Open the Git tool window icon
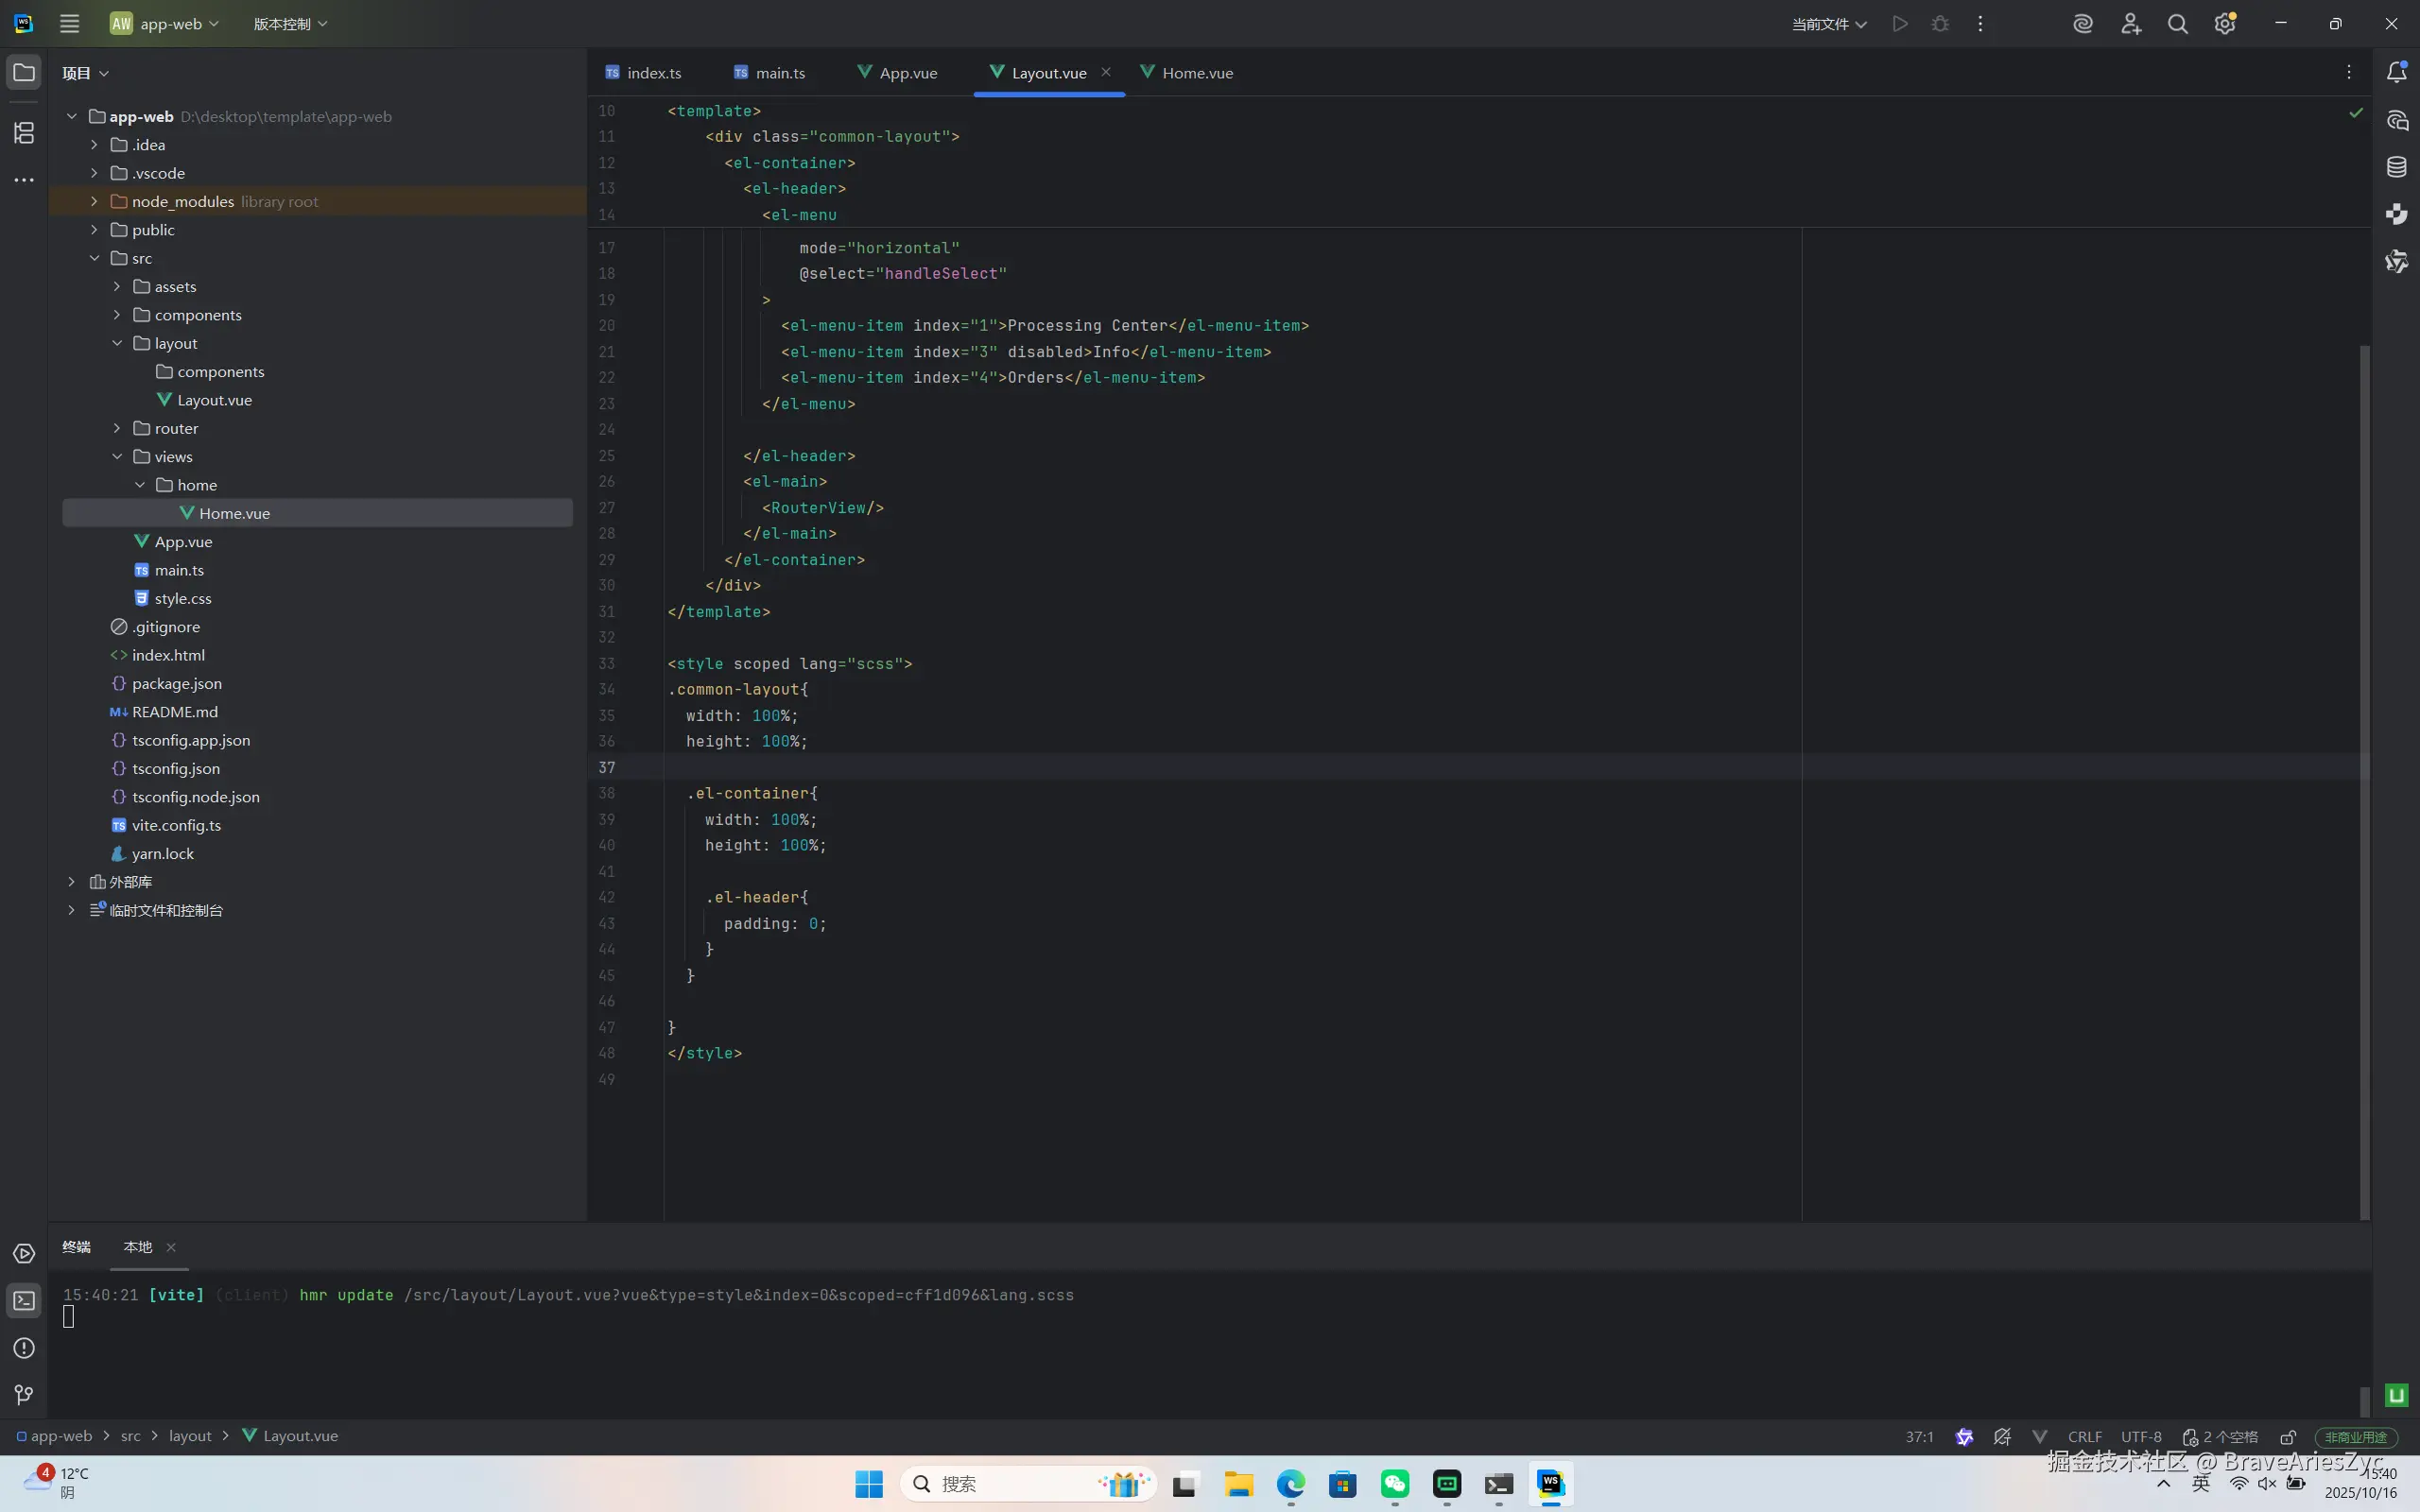The width and height of the screenshot is (2420, 1512). (x=24, y=1395)
